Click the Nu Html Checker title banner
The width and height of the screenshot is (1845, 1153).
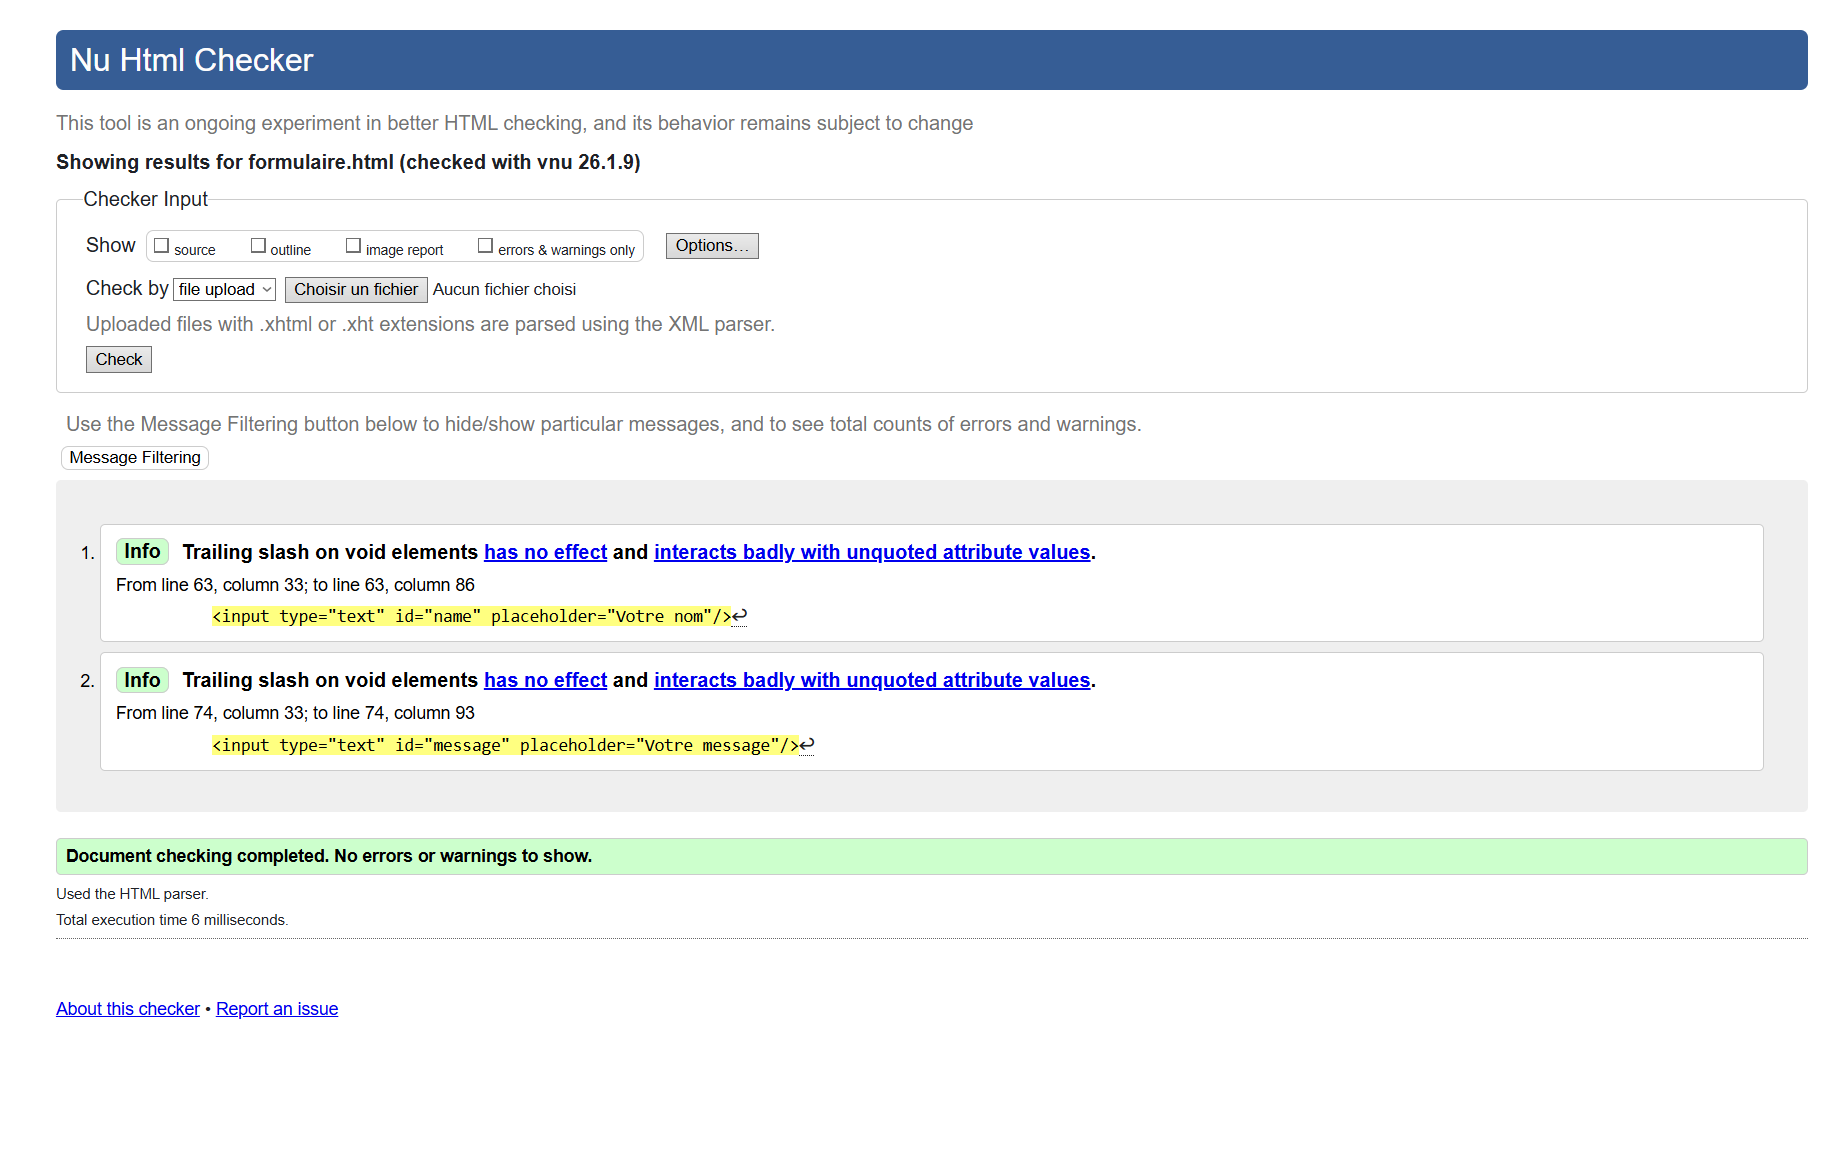pos(192,60)
